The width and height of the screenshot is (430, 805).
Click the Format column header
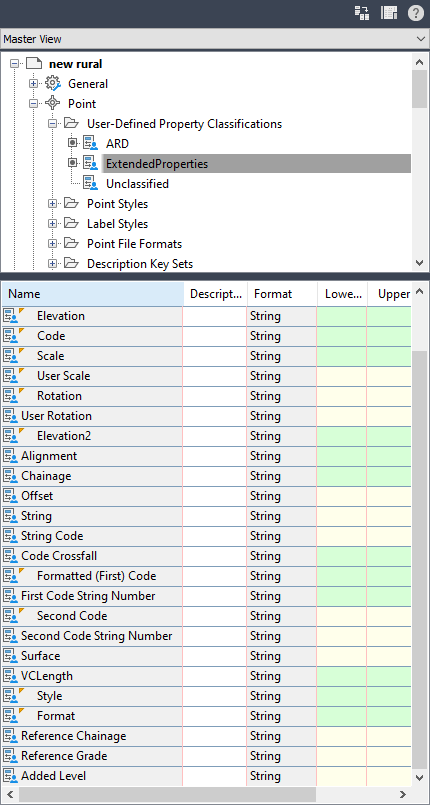coord(282,294)
